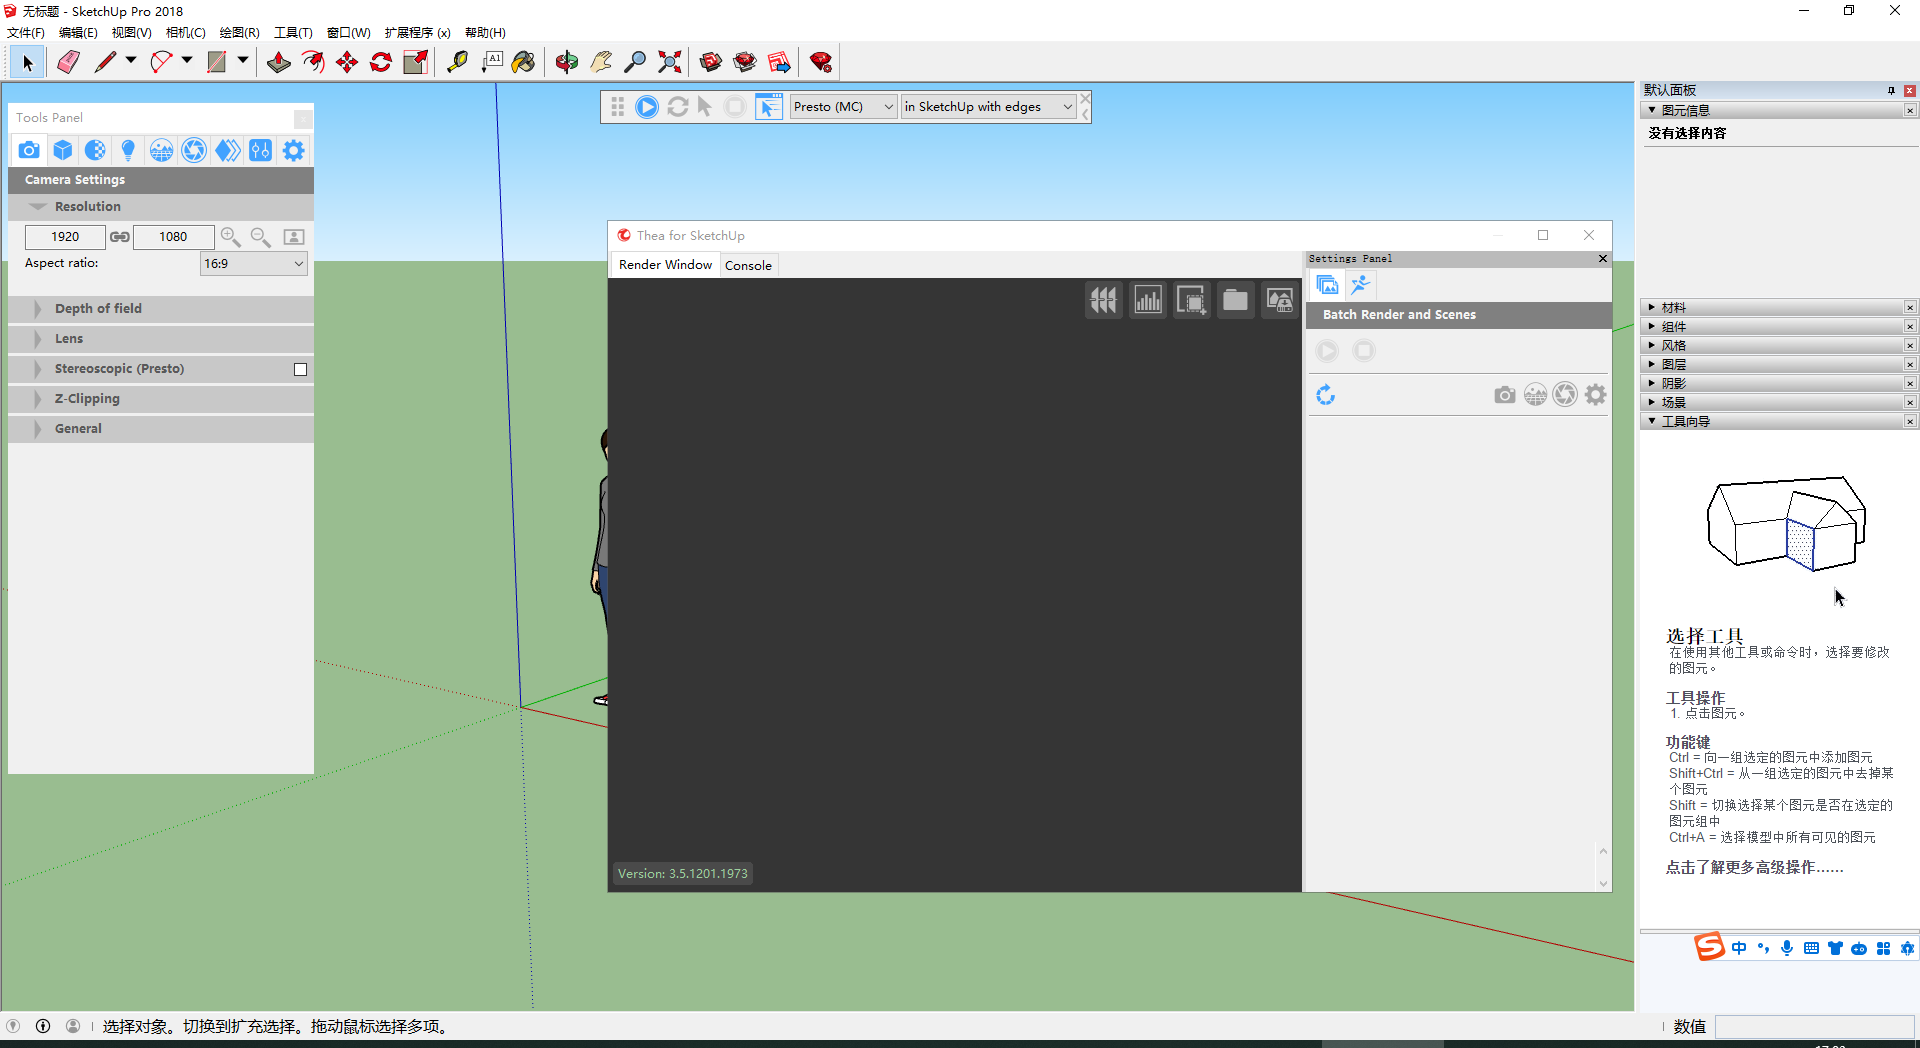Click the resolution zoom-in magnifier icon
This screenshot has width=1920, height=1048.
point(230,237)
